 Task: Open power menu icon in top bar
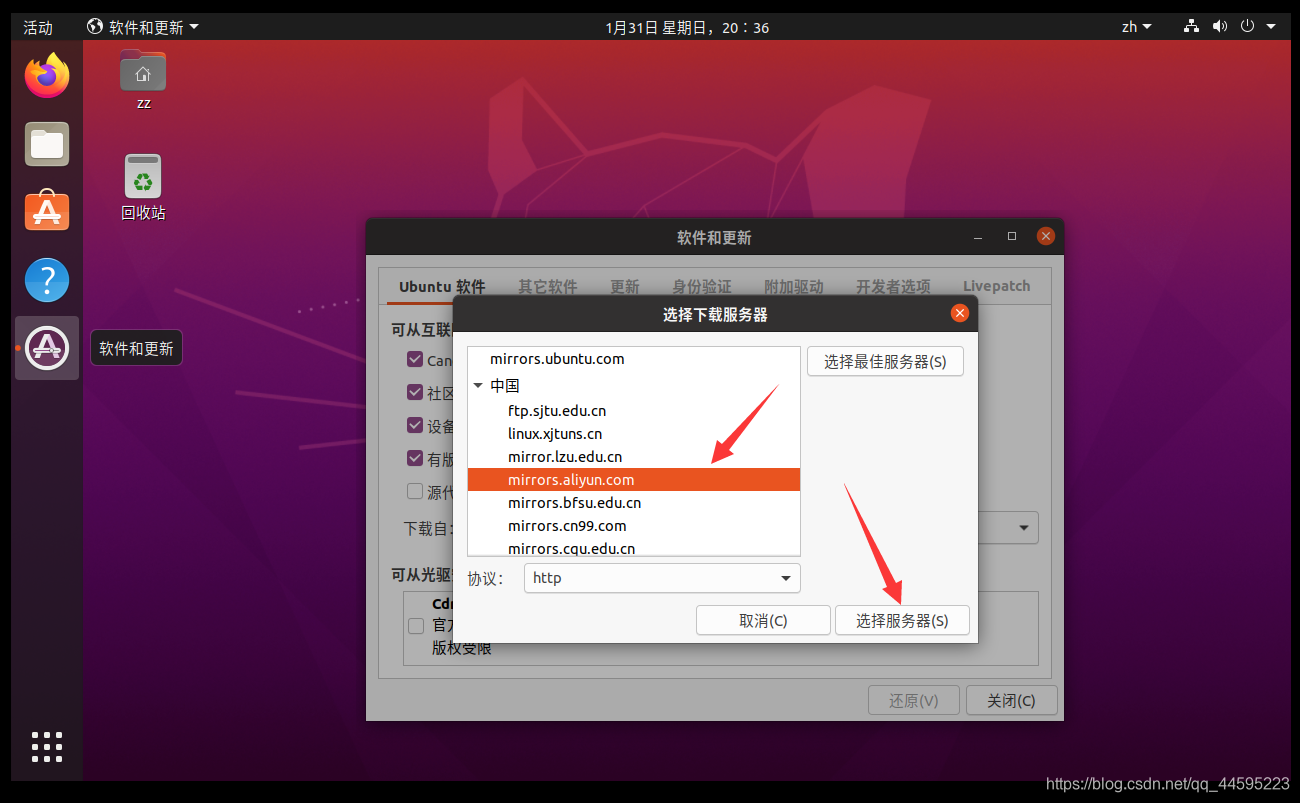[x=1247, y=27]
